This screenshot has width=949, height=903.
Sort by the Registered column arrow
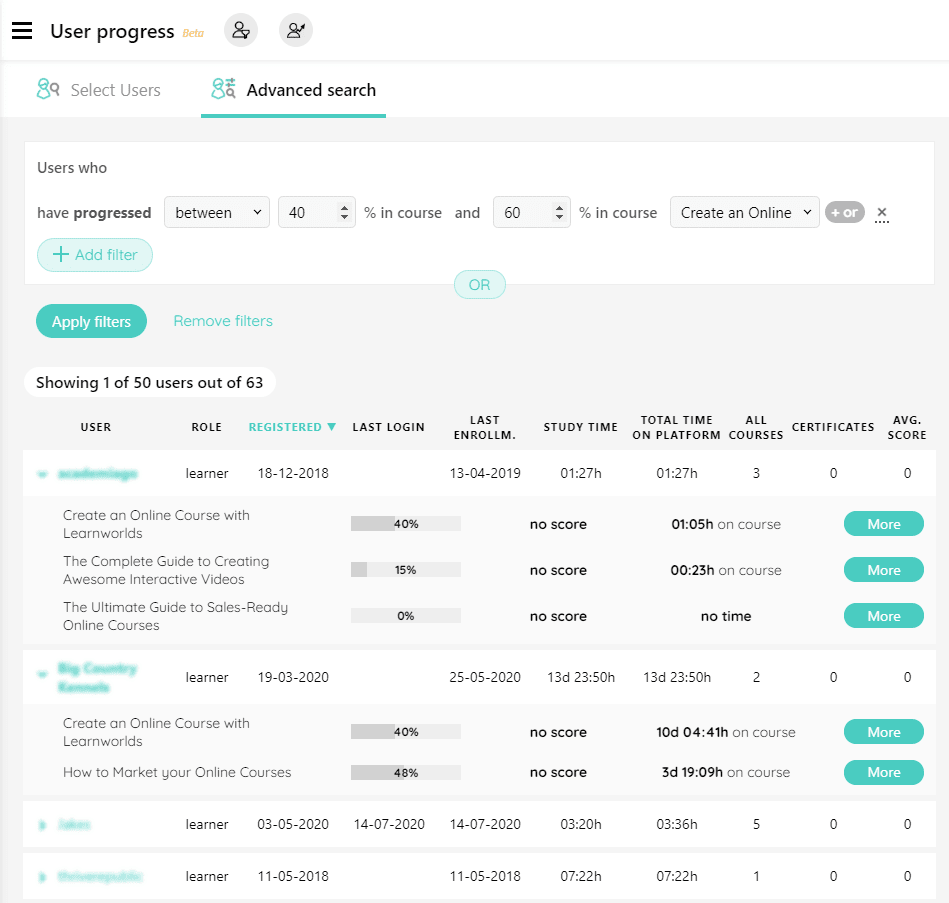point(331,427)
